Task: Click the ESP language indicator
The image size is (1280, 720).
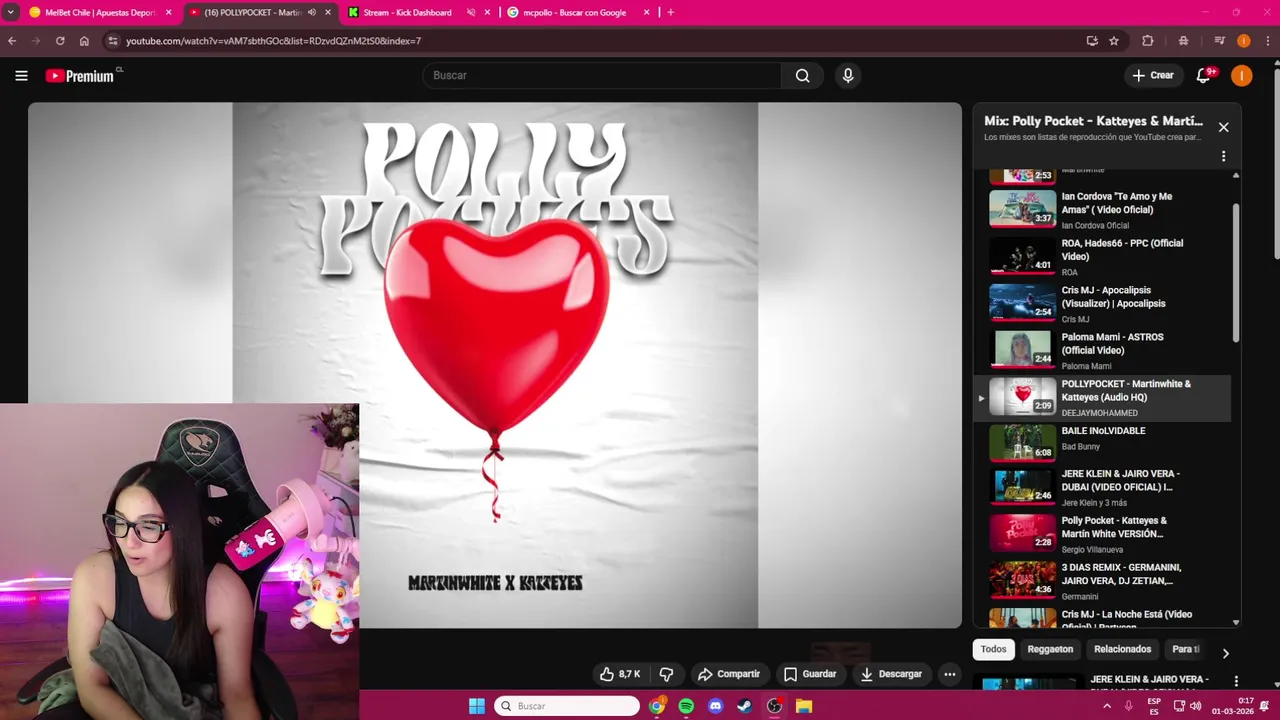Action: (1153, 706)
